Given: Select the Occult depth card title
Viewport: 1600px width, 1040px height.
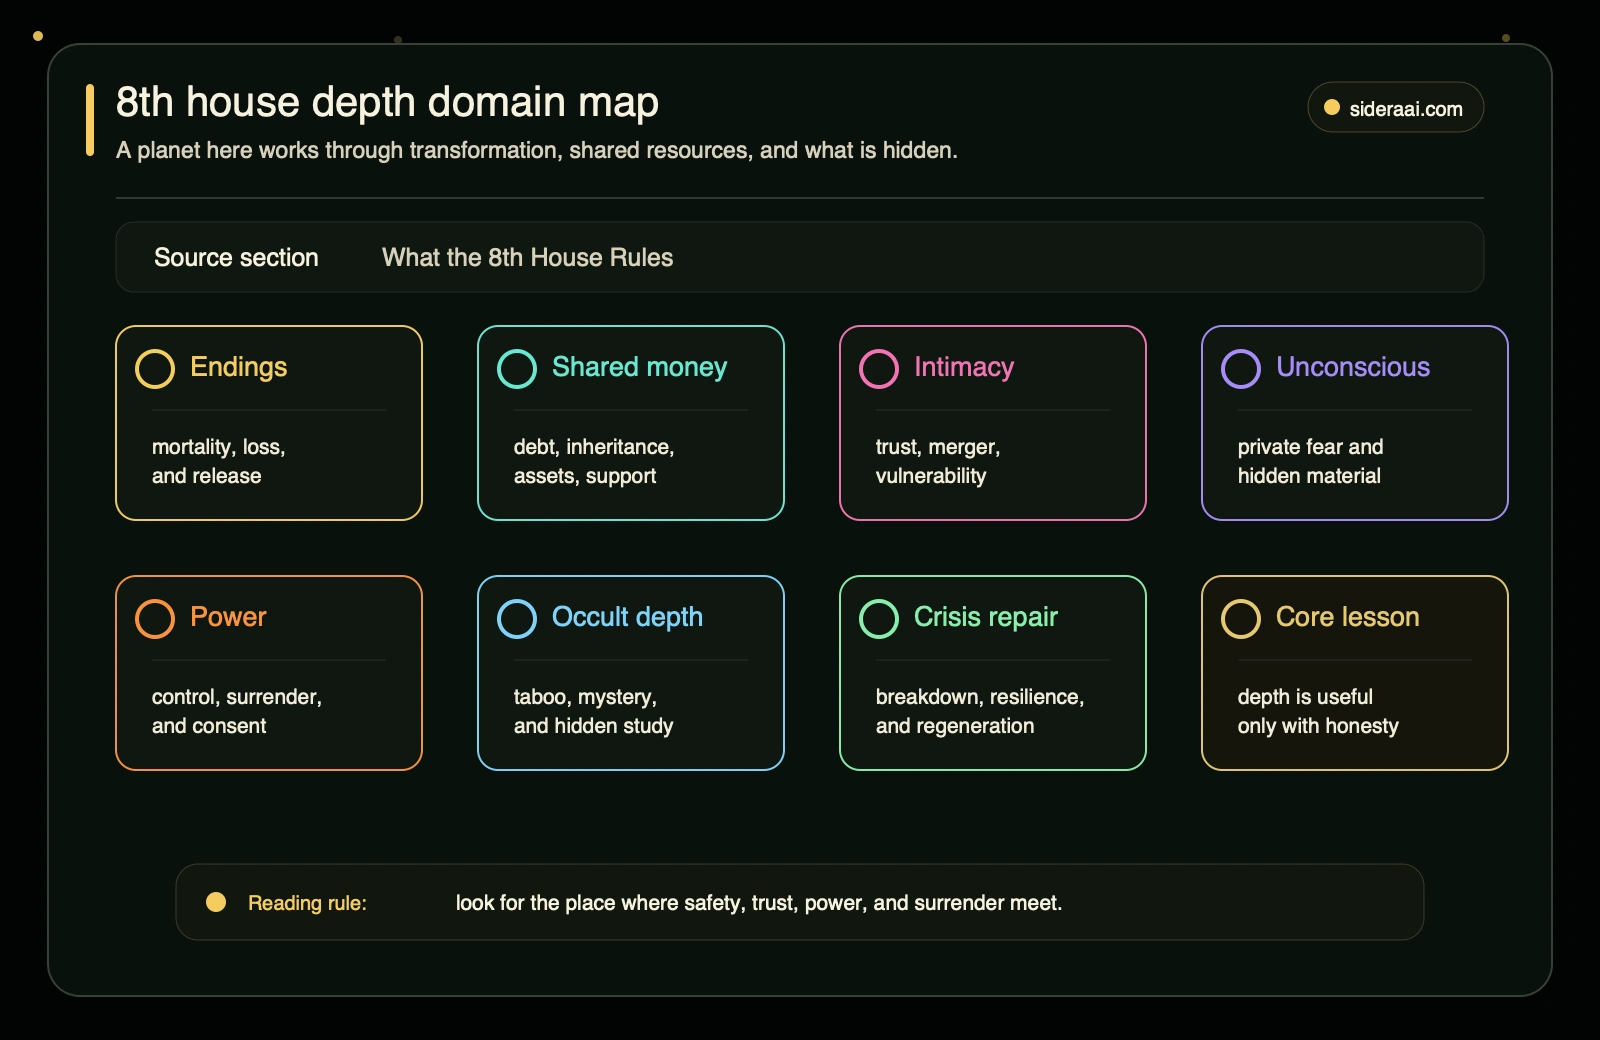Looking at the screenshot, I should (x=627, y=618).
